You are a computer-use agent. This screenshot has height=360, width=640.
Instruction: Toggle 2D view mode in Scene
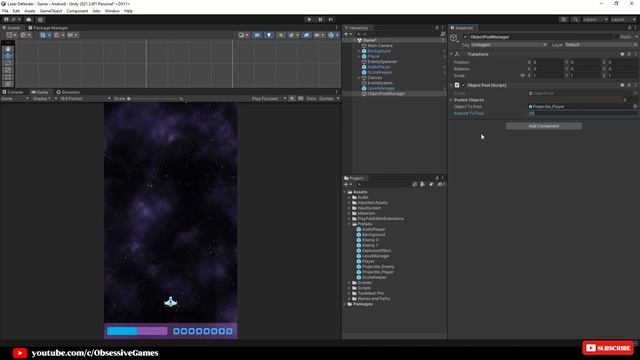click(257, 35)
